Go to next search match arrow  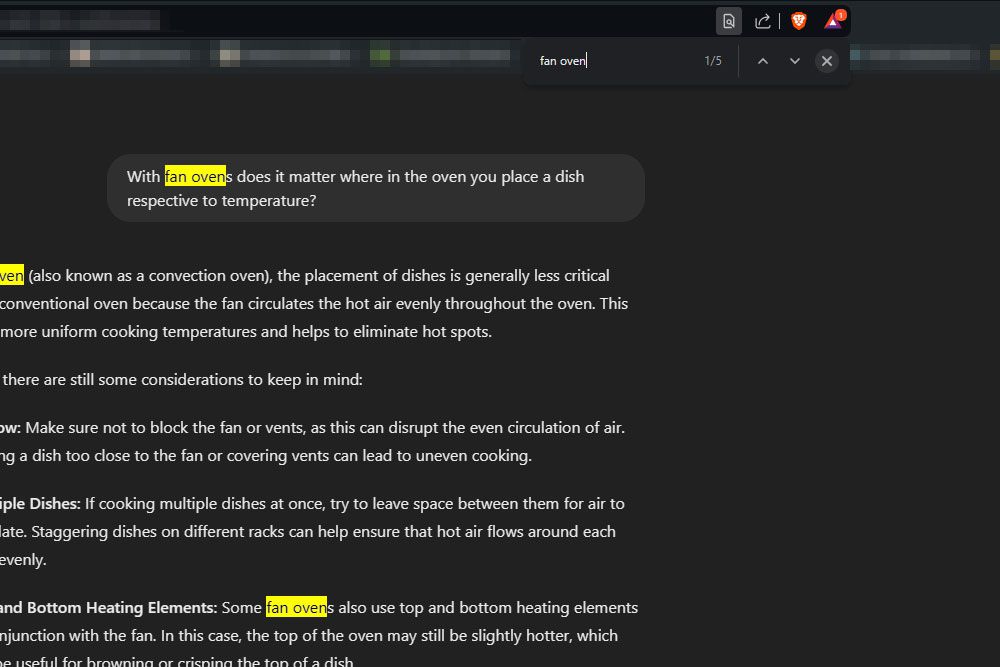click(795, 61)
